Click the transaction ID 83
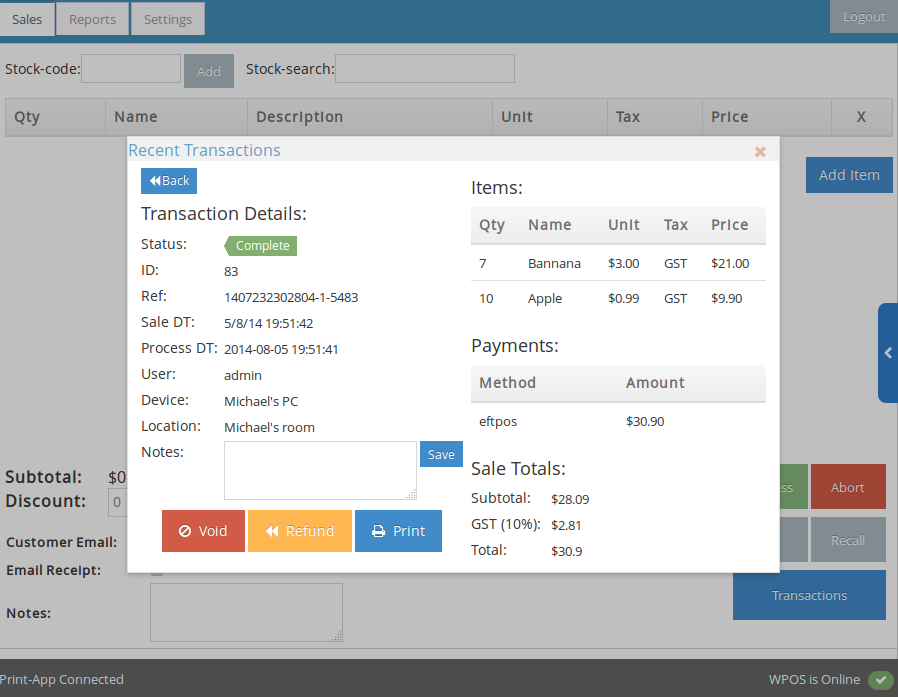Viewport: 898px width, 697px height. coord(231,271)
